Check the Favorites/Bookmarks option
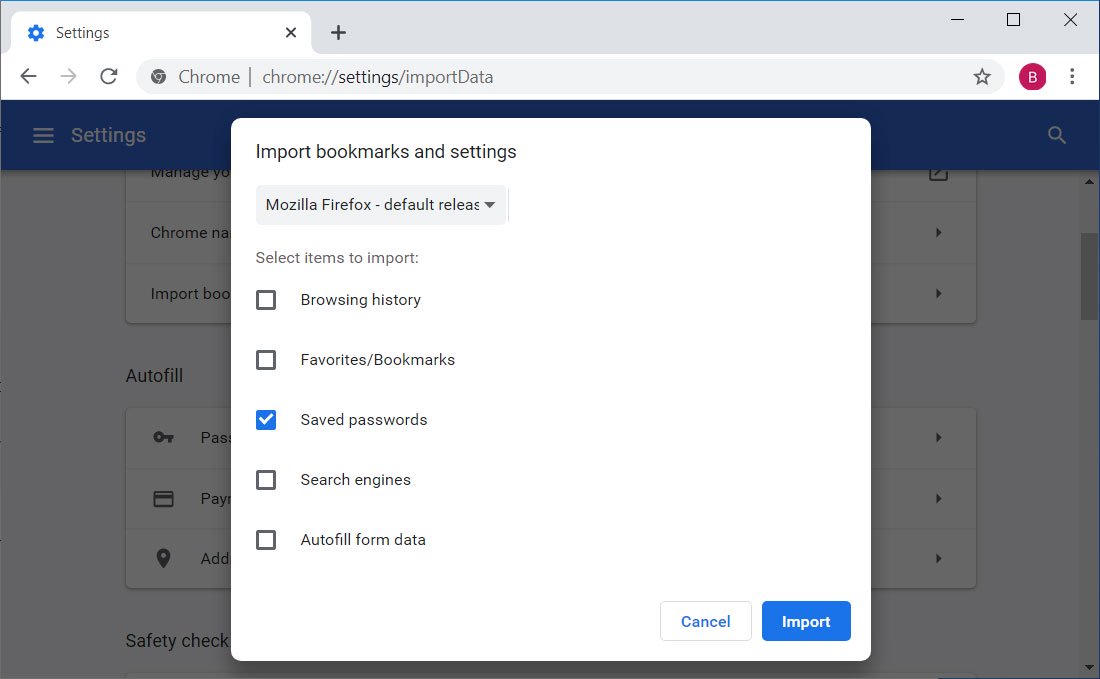The image size is (1100, 679). point(266,360)
